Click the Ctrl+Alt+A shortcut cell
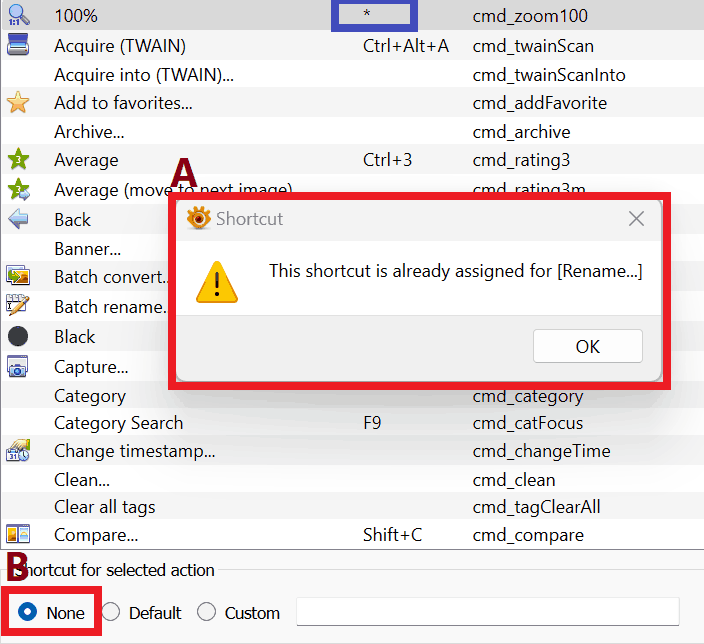Image resolution: width=704 pixels, height=644 pixels. (406, 46)
